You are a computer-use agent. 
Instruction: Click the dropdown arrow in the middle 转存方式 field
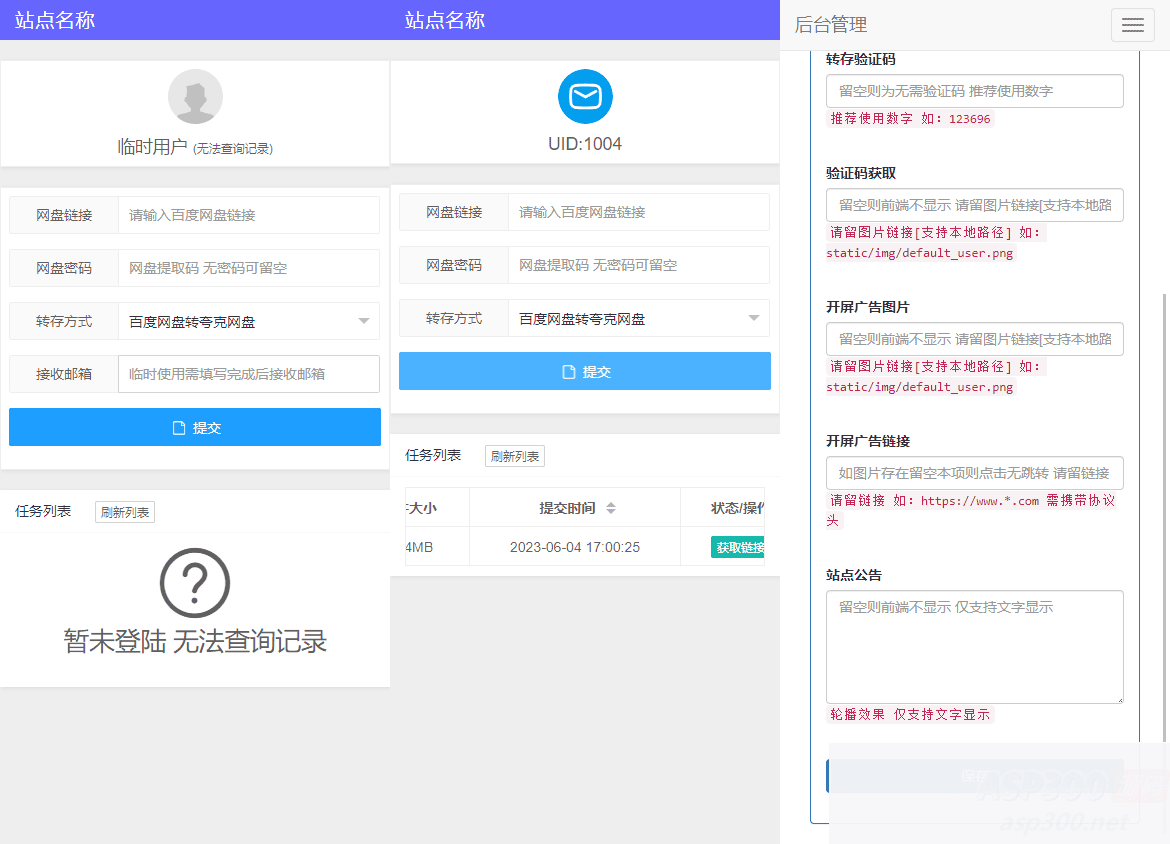tap(752, 318)
